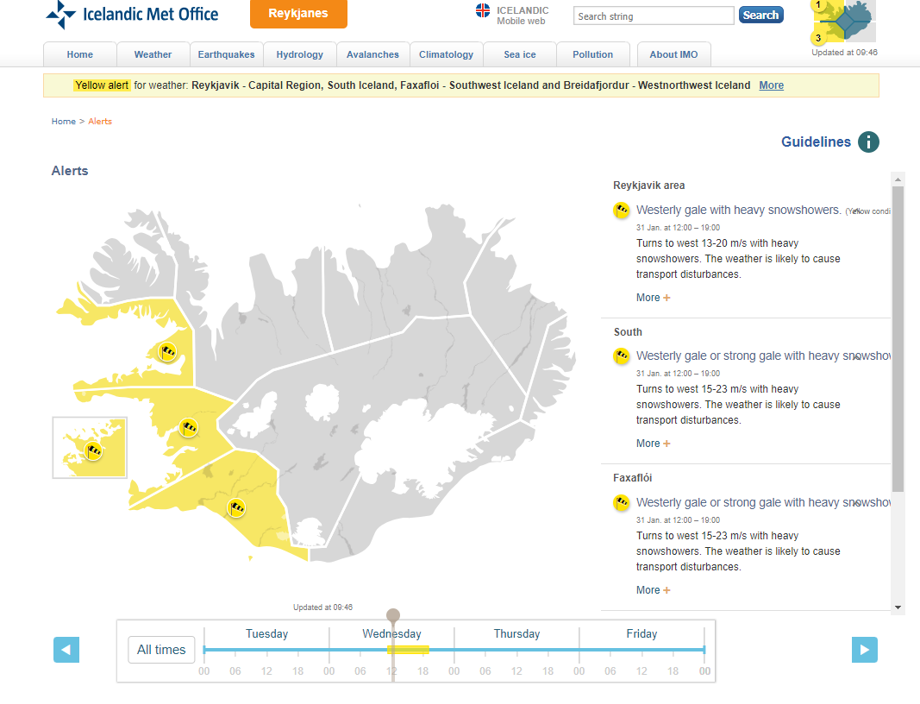
Task: Select the All times button
Action: [161, 649]
